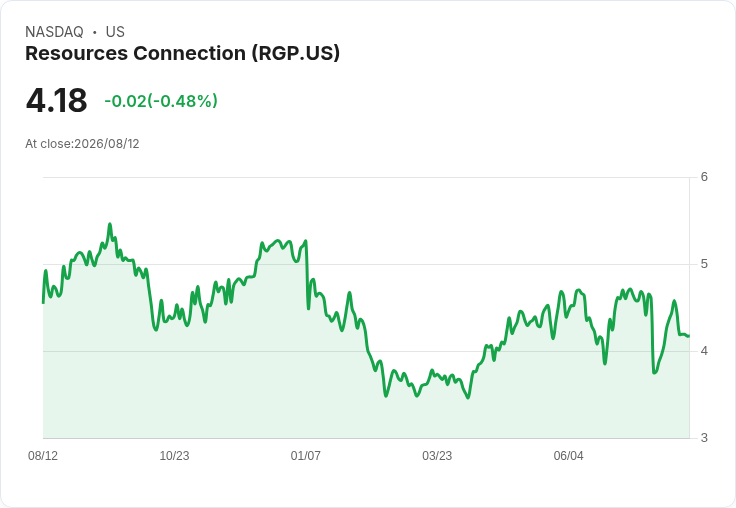
Task: Click the 3 price level axis label
Action: [x=704, y=438]
